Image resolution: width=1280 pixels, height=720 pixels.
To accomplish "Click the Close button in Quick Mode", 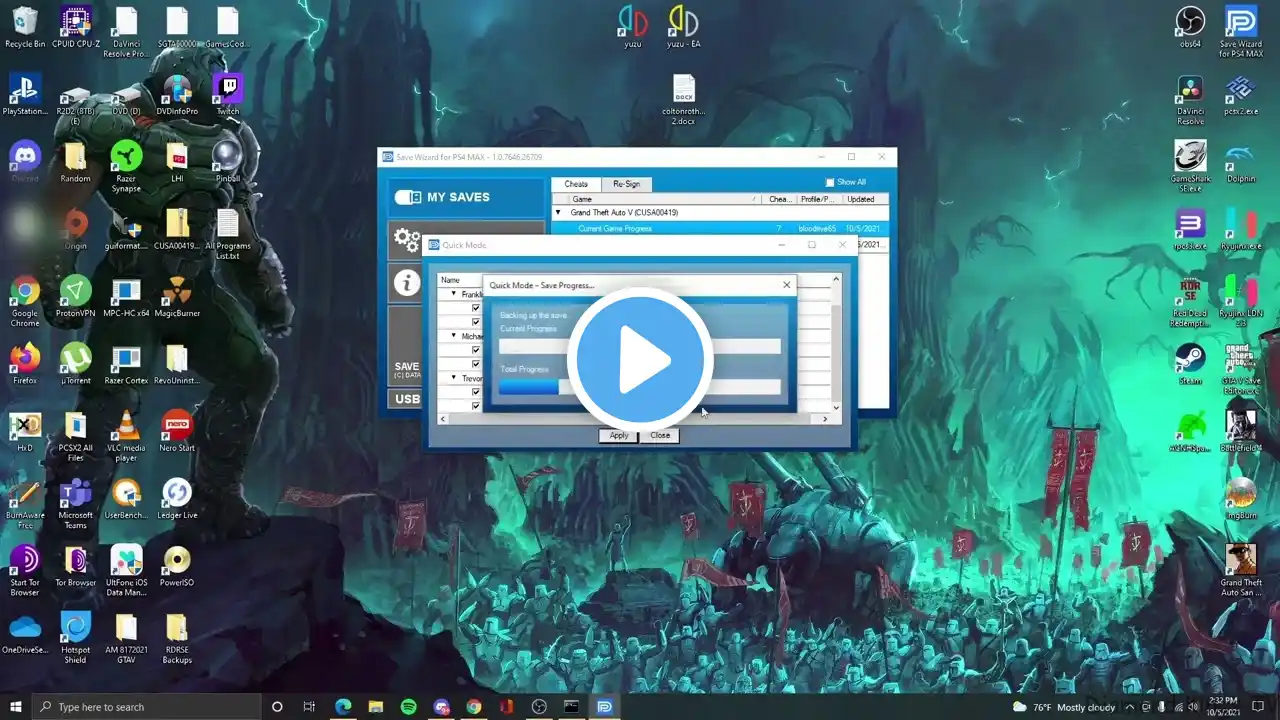I will click(660, 436).
